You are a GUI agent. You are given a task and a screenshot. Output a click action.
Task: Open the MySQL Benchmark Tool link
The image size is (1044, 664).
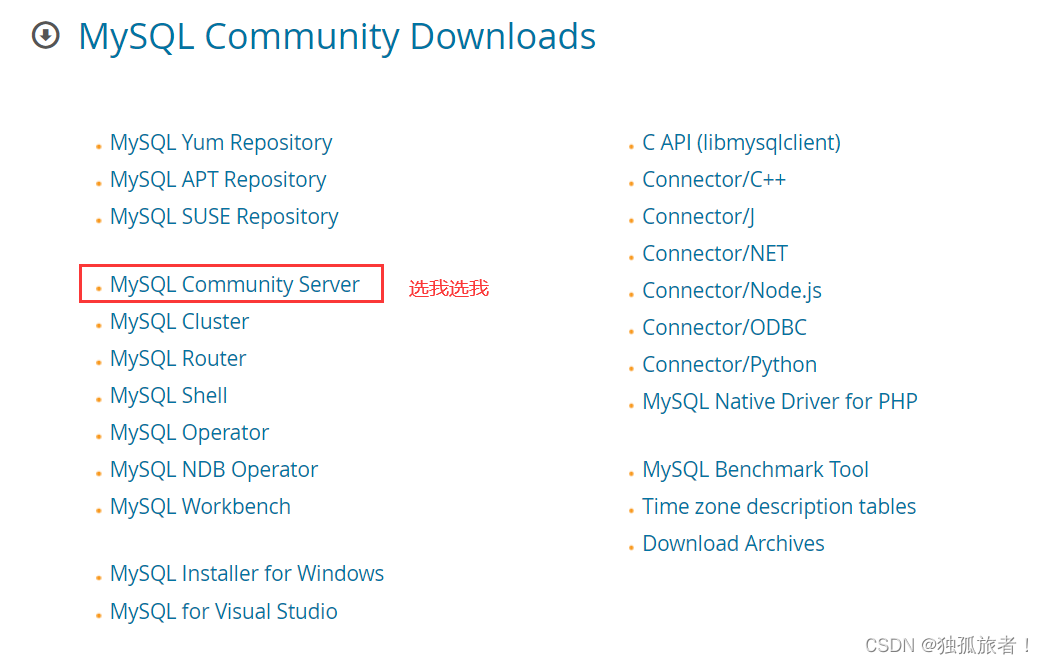(x=756, y=470)
